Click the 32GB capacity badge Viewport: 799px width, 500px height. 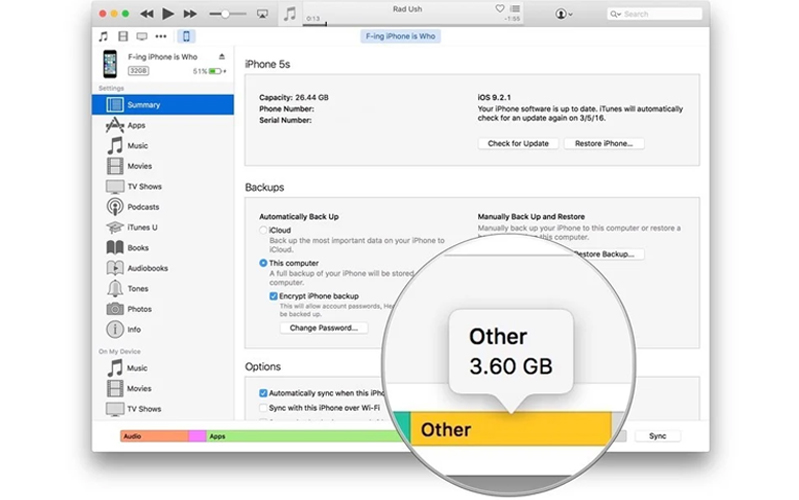138,71
